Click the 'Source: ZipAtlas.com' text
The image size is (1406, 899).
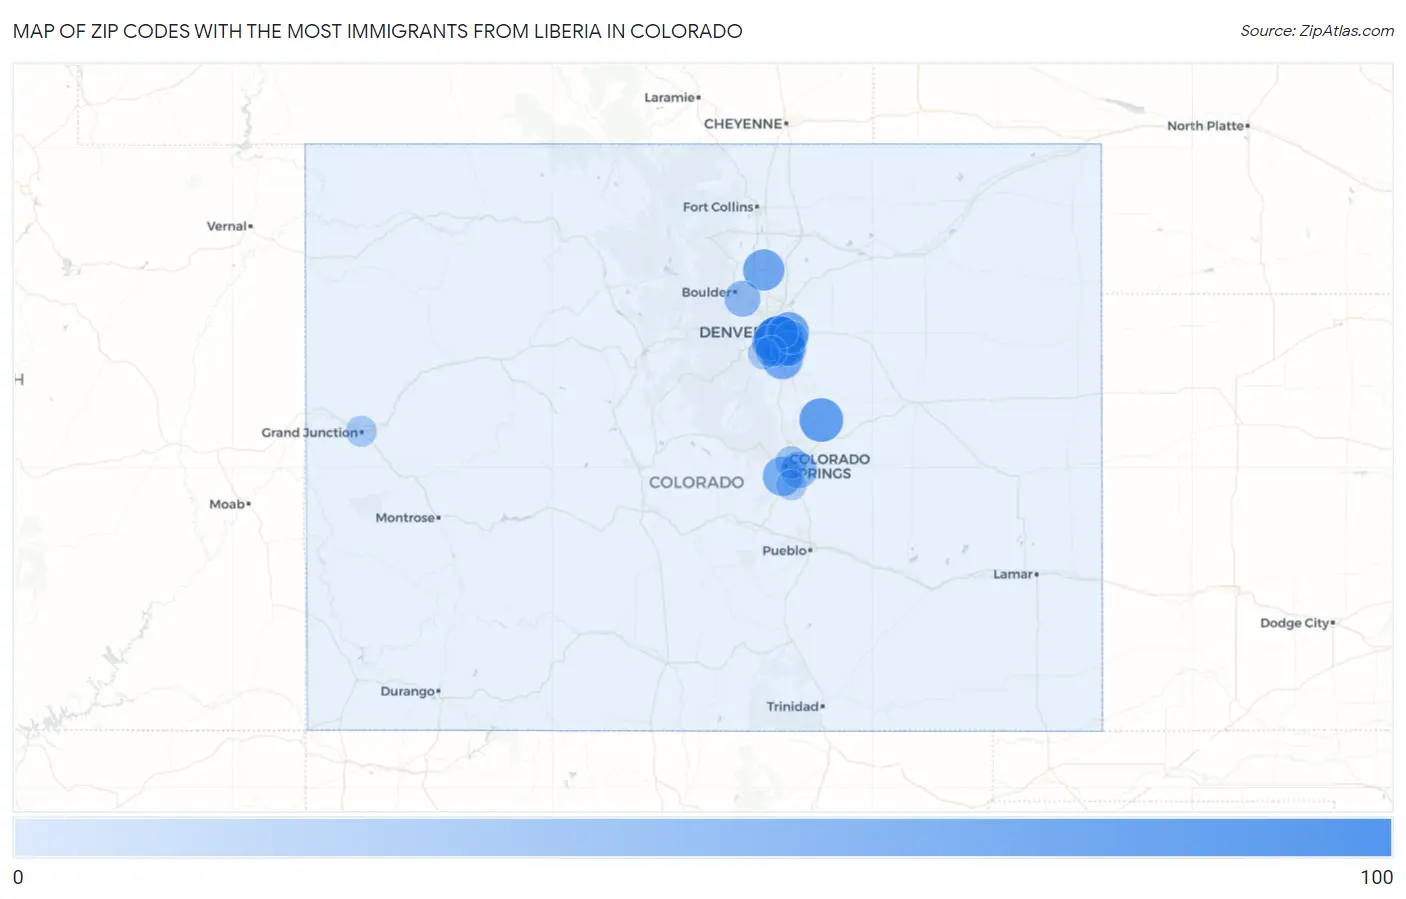click(x=1317, y=31)
